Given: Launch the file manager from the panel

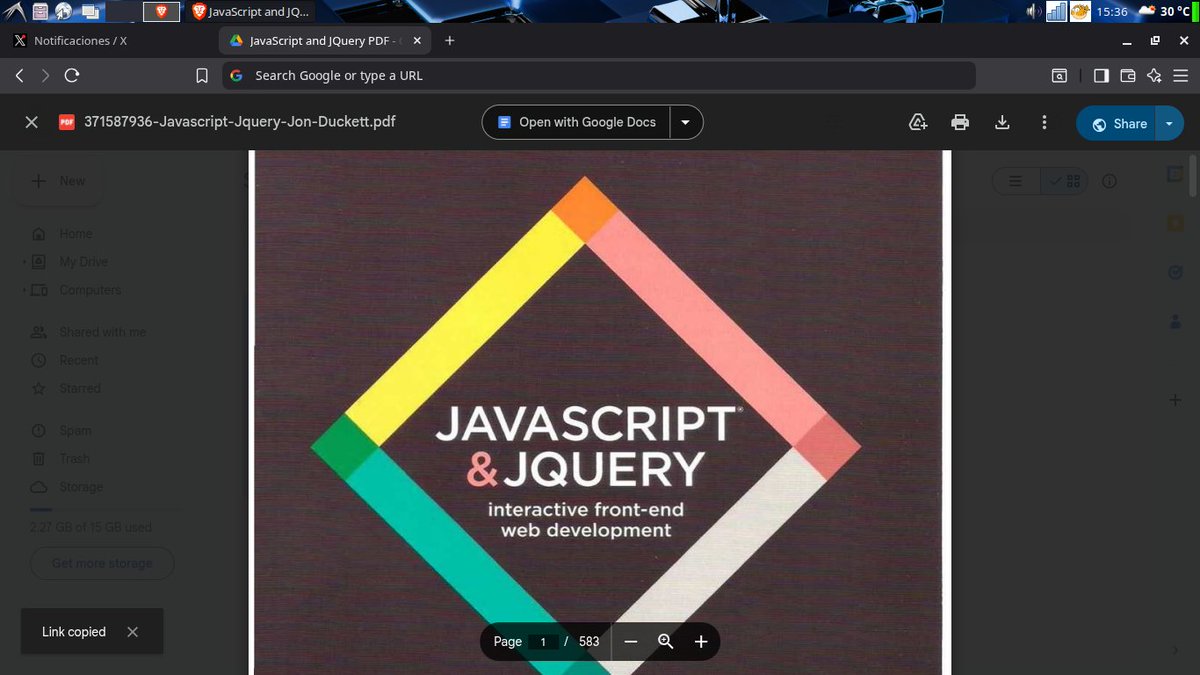Looking at the screenshot, I should [x=39, y=12].
